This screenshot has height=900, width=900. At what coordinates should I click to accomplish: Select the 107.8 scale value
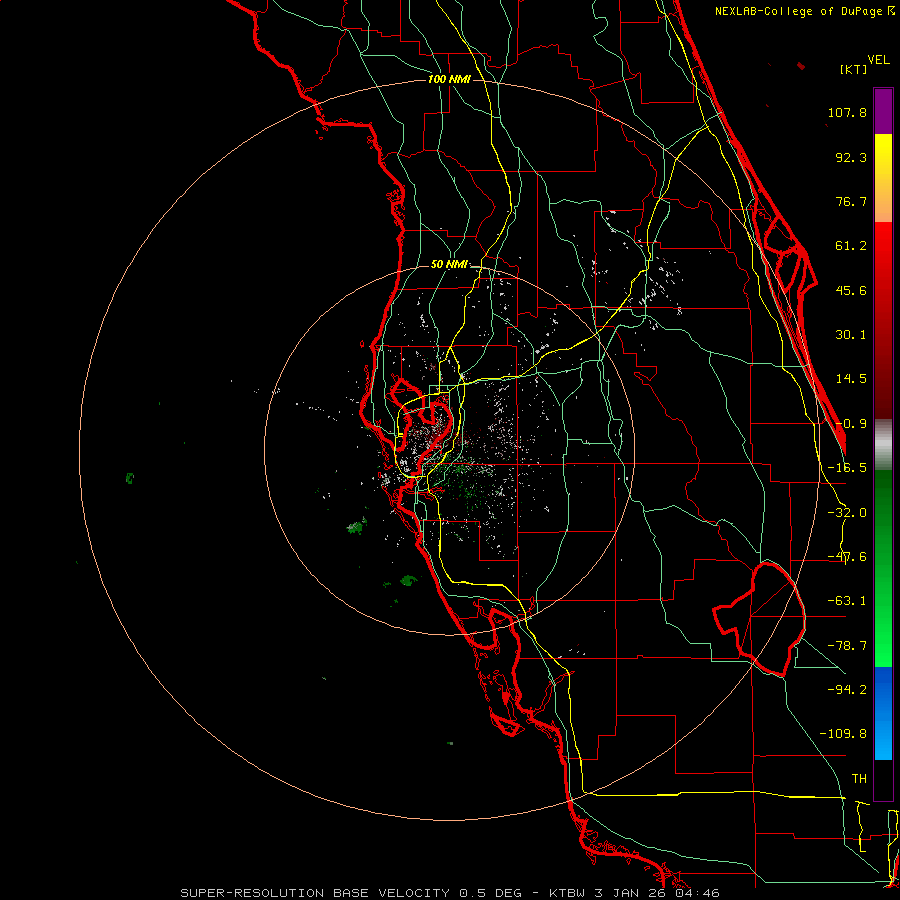(x=847, y=112)
